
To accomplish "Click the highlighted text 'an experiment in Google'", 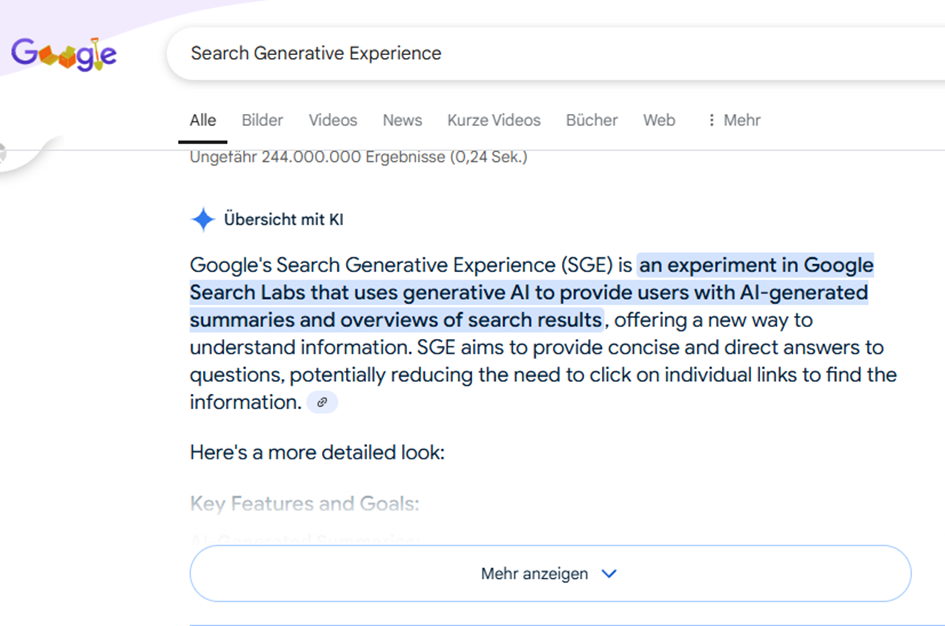I will click(756, 265).
